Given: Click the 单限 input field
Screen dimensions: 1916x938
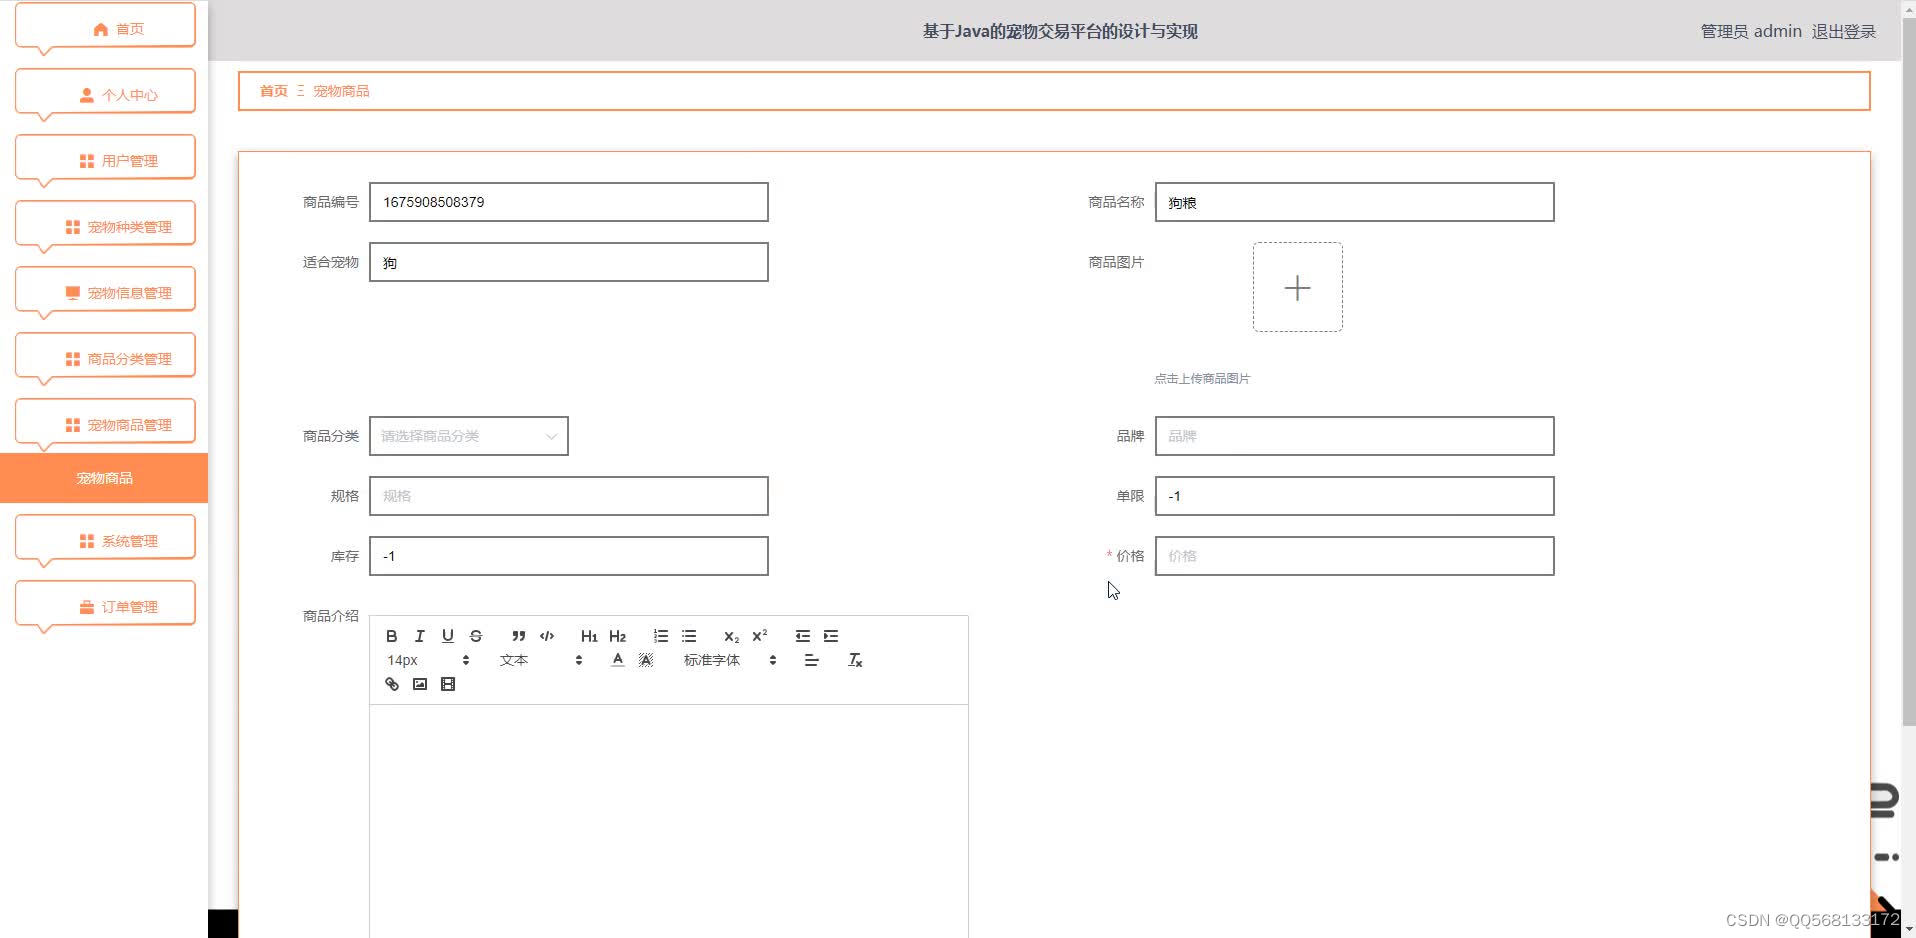Looking at the screenshot, I should point(1355,496).
